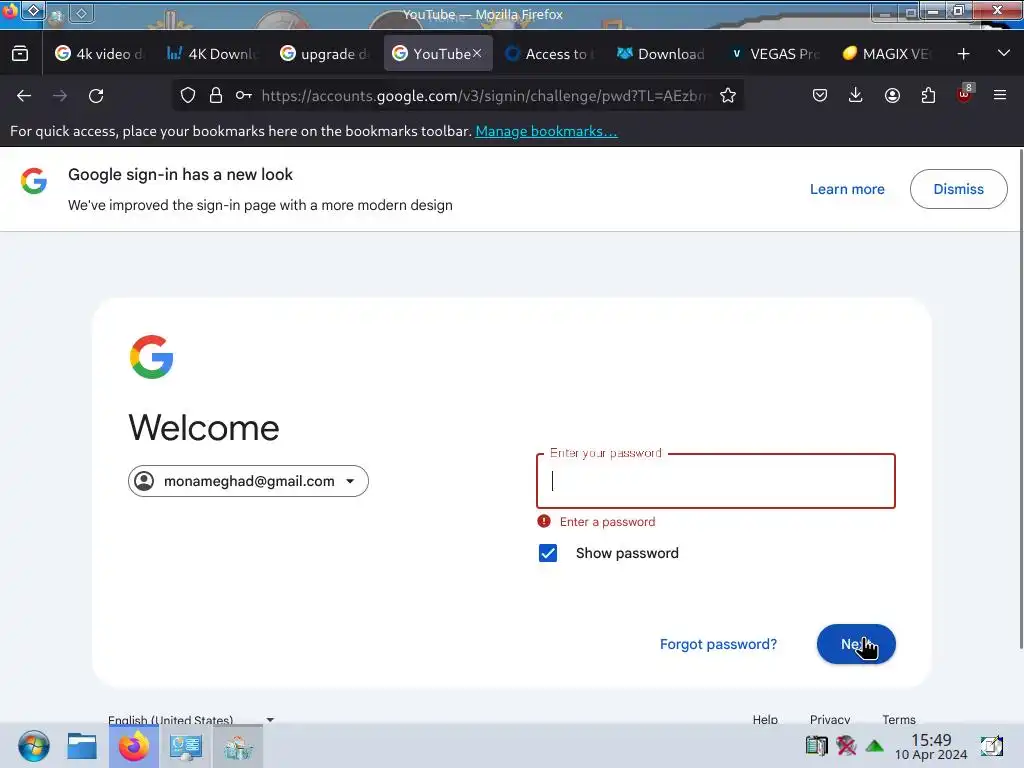
Task: List all tabs with the chevron
Action: click(x=1004, y=53)
